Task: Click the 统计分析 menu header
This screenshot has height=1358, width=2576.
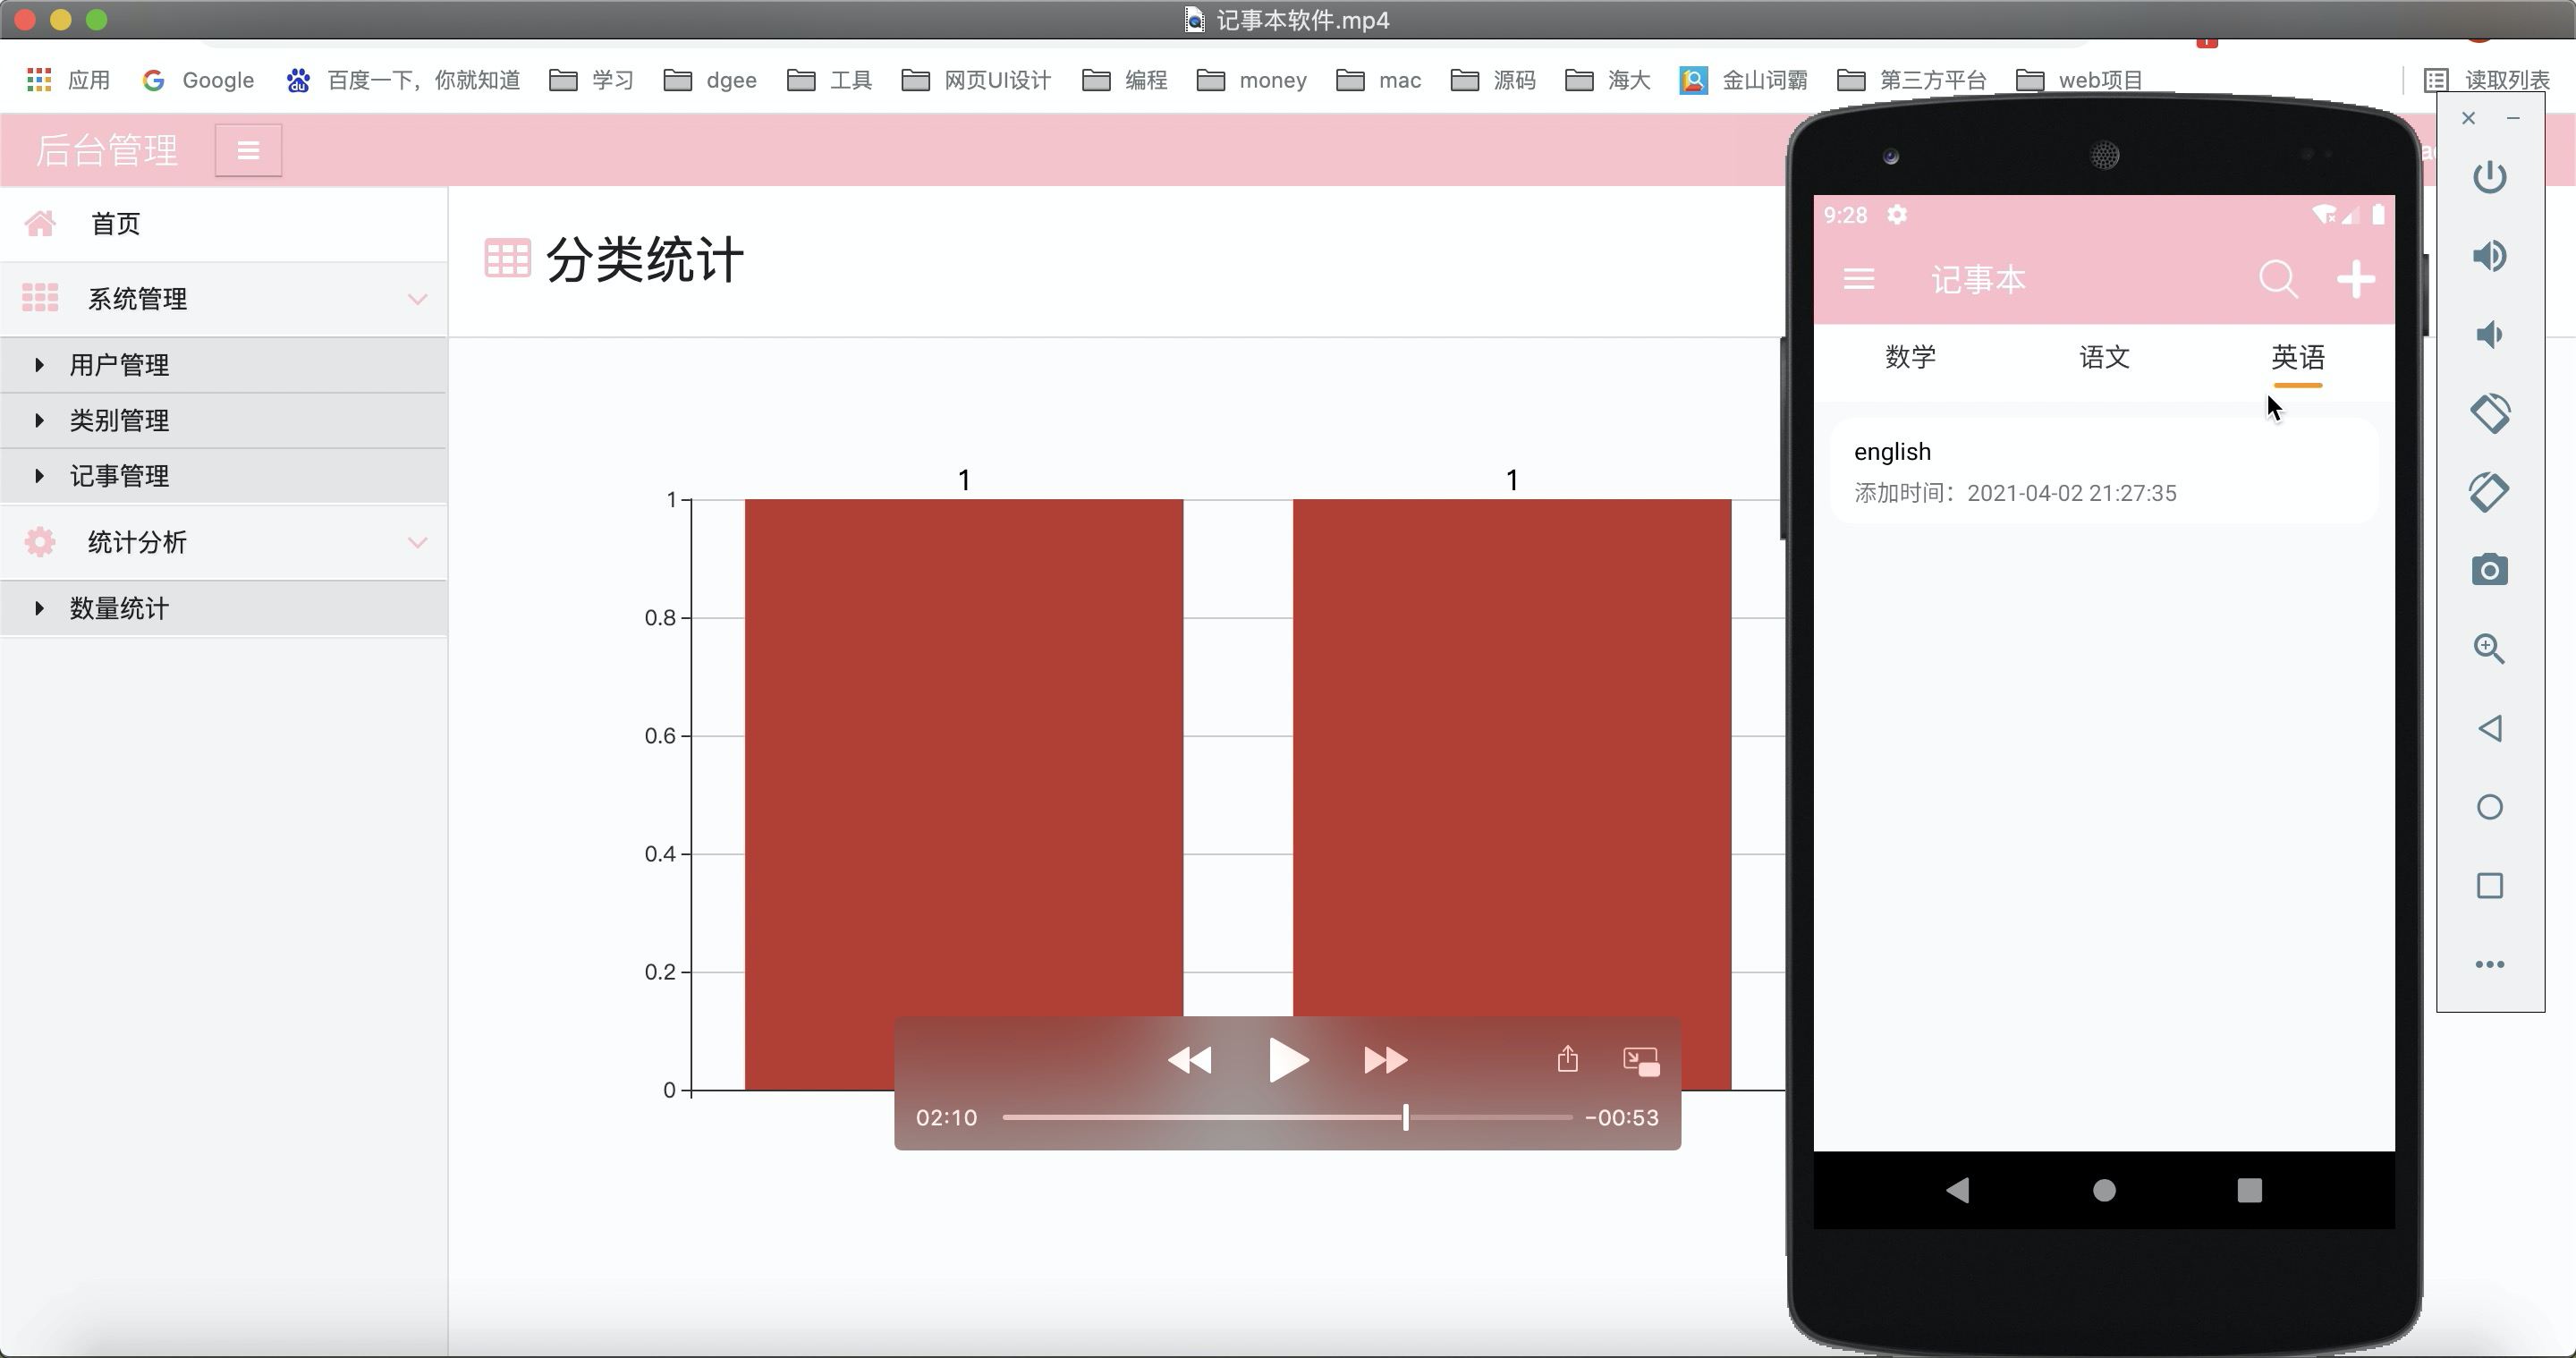Action: pyautogui.click(x=223, y=543)
